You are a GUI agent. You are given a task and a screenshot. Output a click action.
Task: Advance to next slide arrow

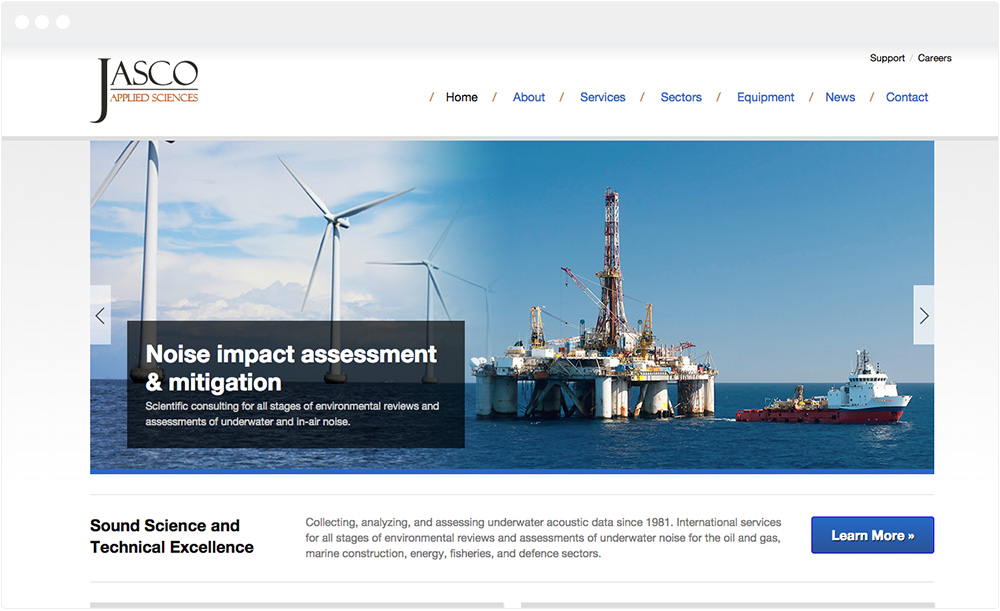(x=923, y=315)
